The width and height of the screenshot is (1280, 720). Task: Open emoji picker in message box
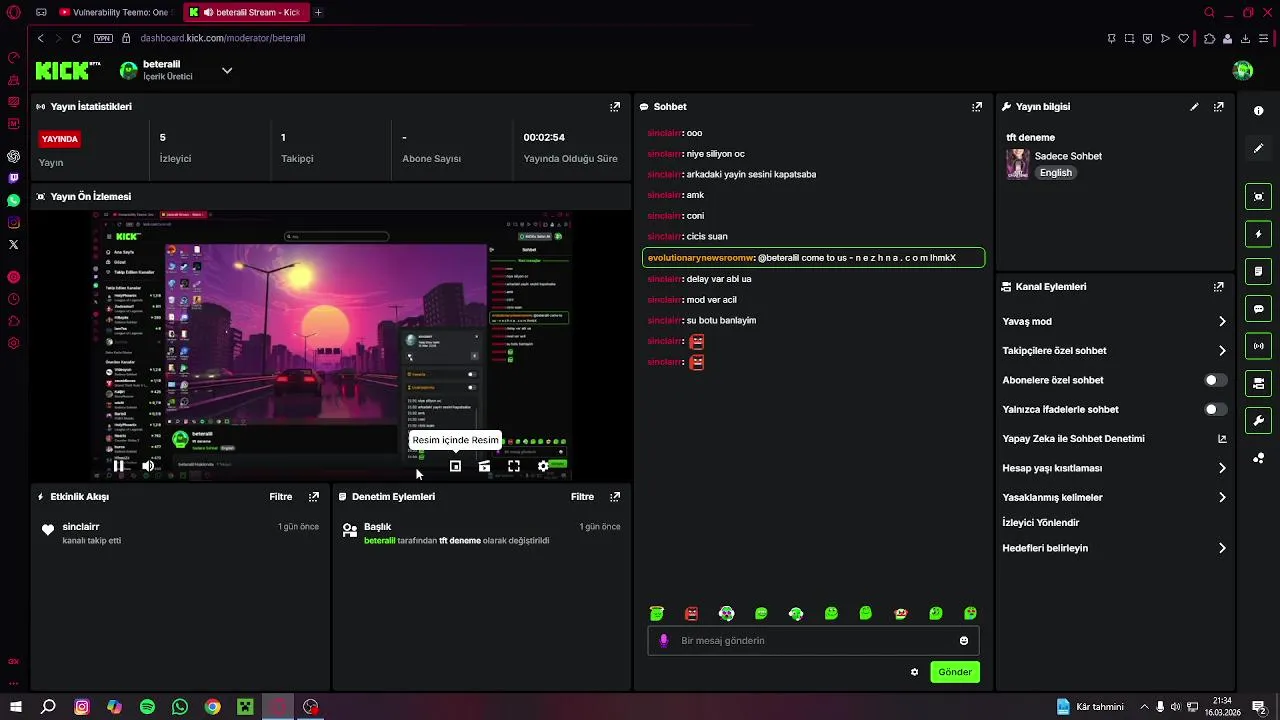964,641
